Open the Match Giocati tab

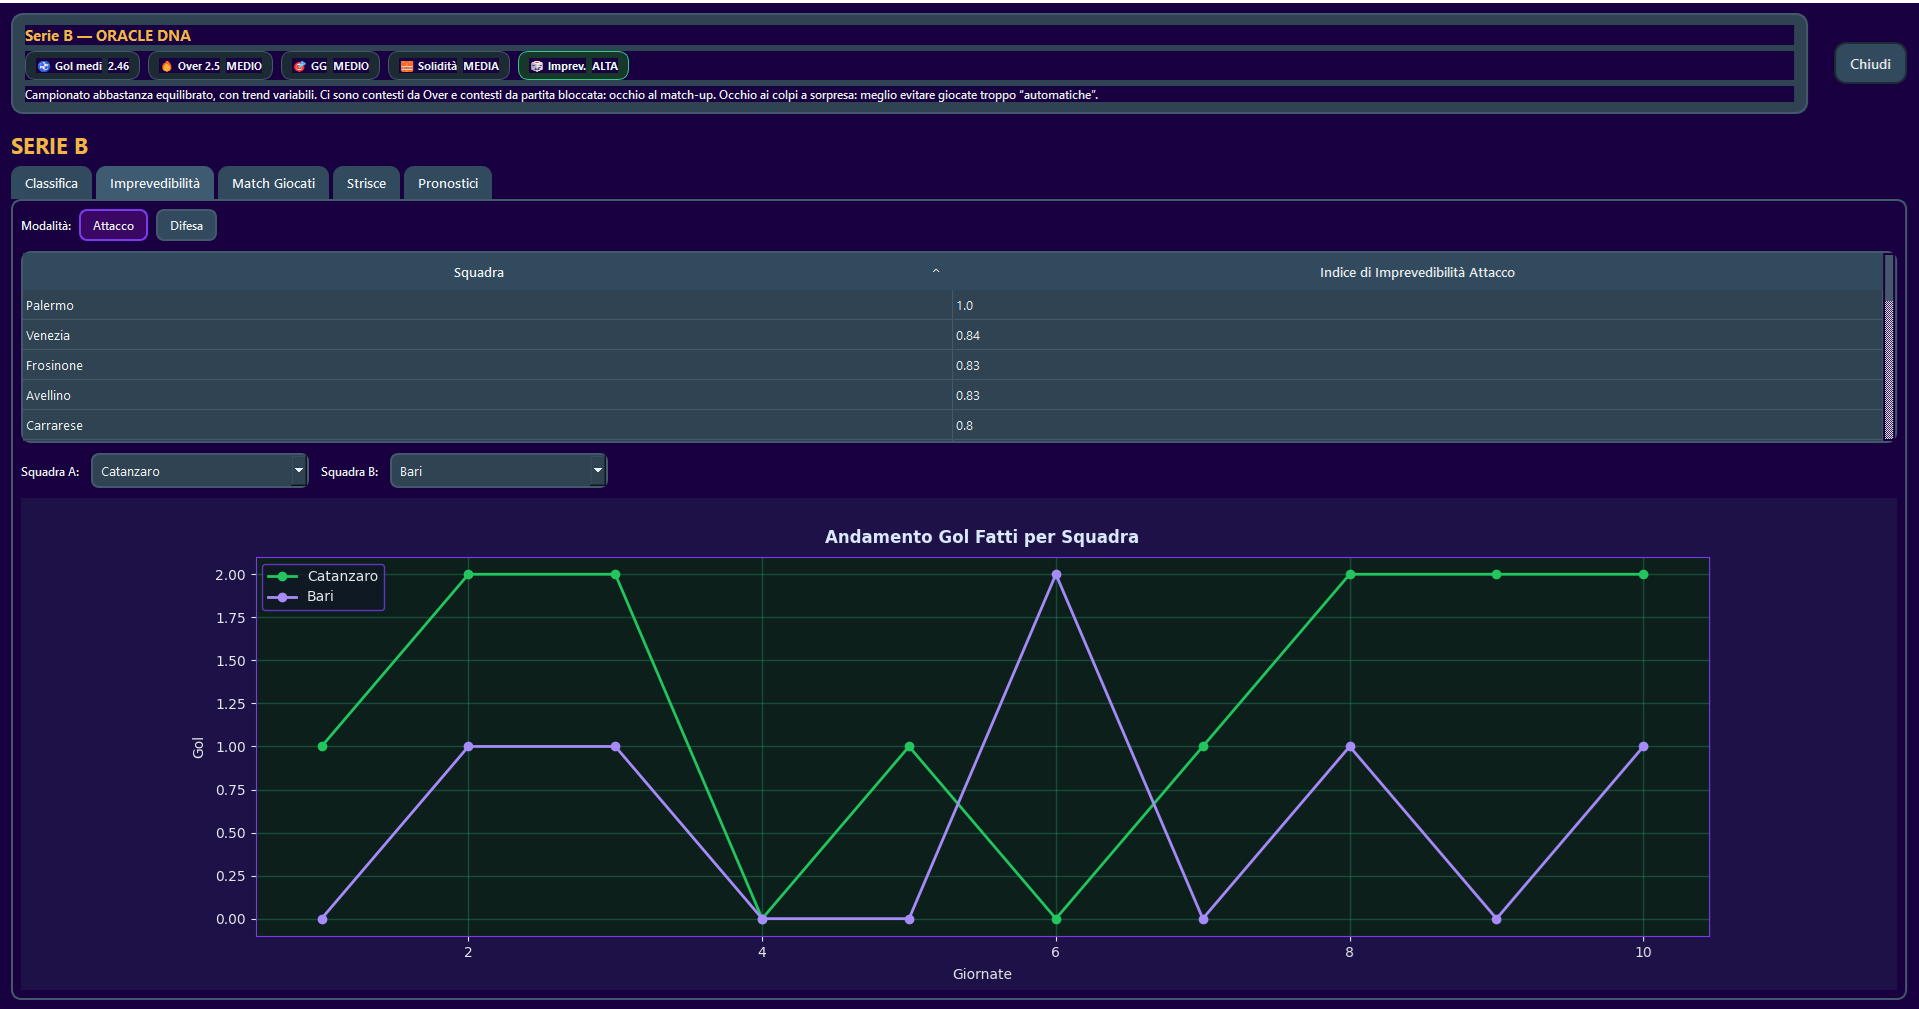pos(273,184)
